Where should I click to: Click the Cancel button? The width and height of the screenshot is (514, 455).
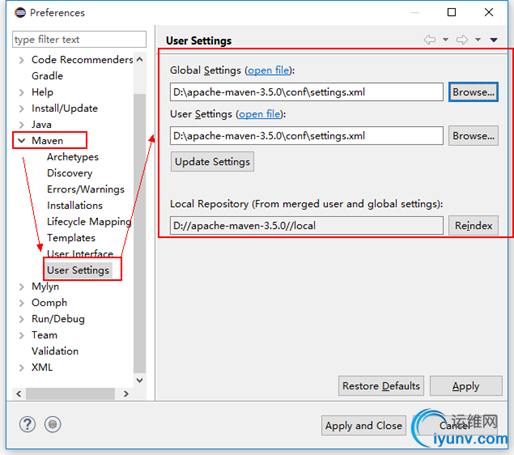click(x=455, y=426)
